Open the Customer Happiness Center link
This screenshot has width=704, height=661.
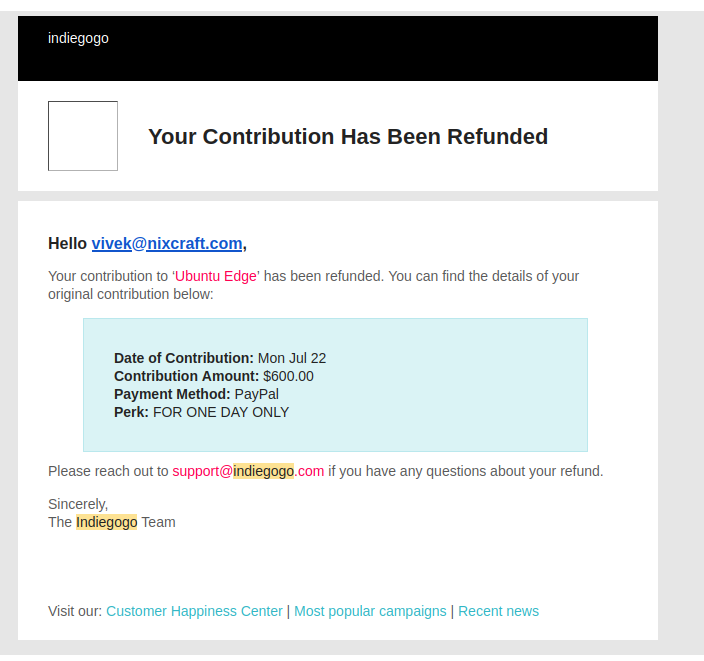coord(194,611)
